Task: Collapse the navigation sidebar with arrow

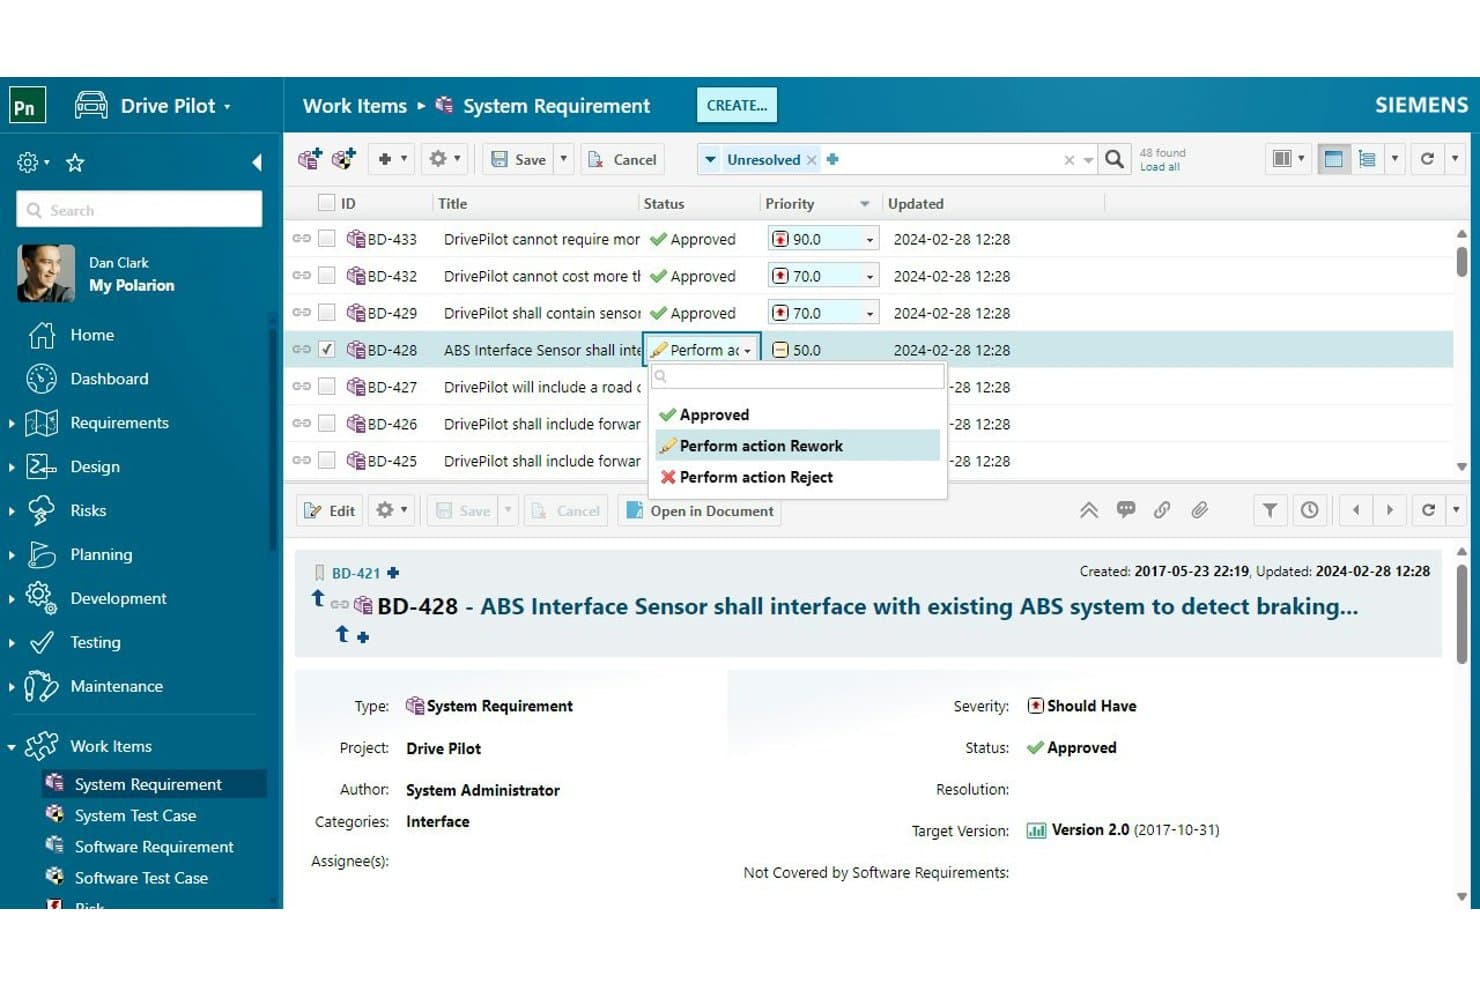Action: pos(257,162)
